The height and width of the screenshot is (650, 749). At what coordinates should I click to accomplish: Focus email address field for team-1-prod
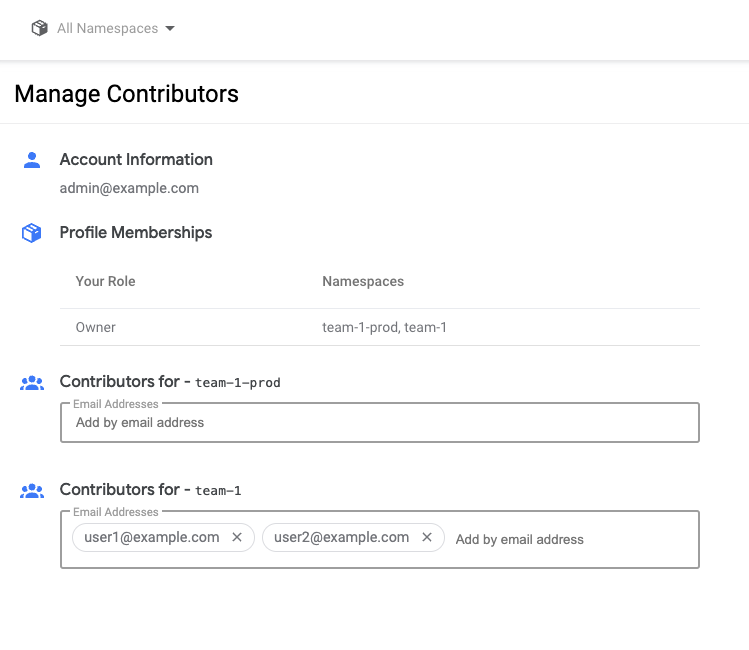[380, 423]
